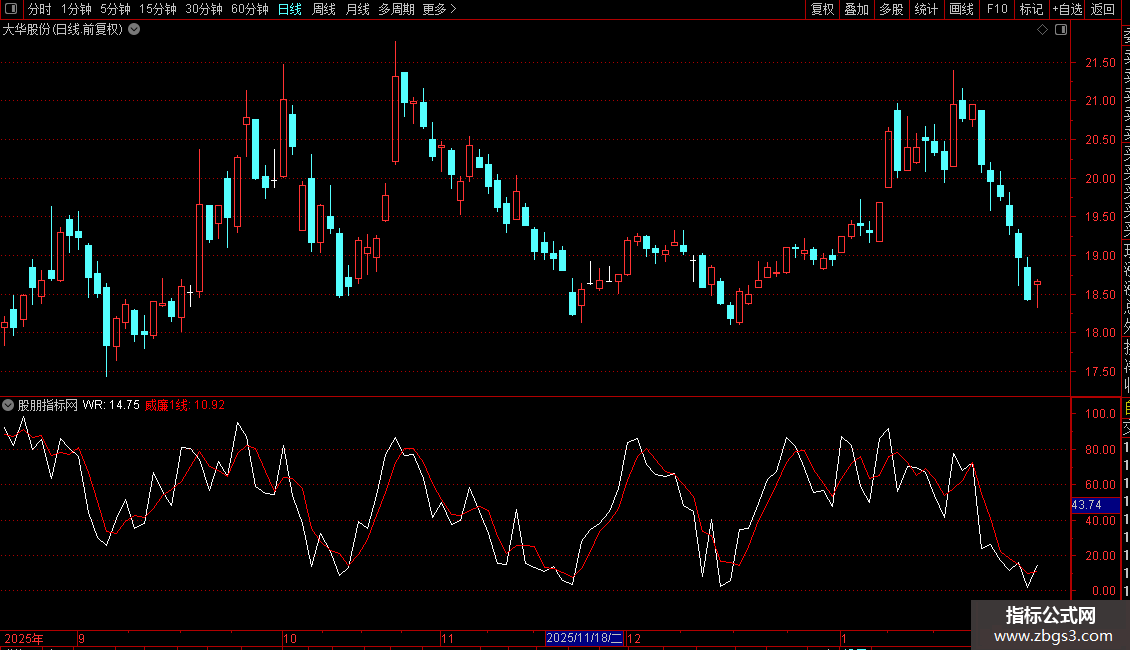Add stock with +自选 button
1130x650 pixels.
(x=1067, y=9)
